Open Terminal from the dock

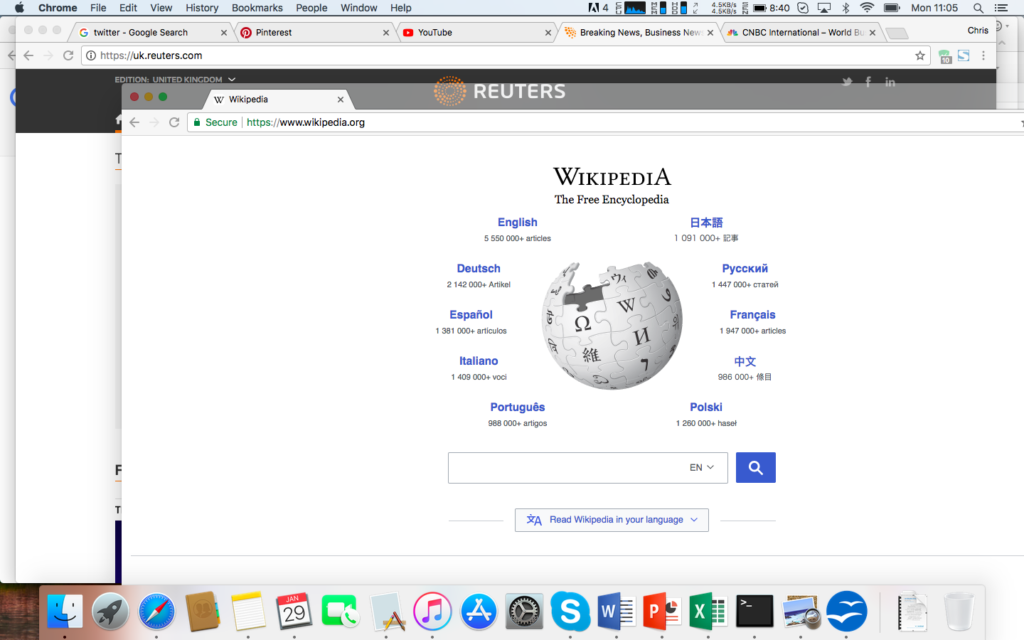pyautogui.click(x=754, y=610)
